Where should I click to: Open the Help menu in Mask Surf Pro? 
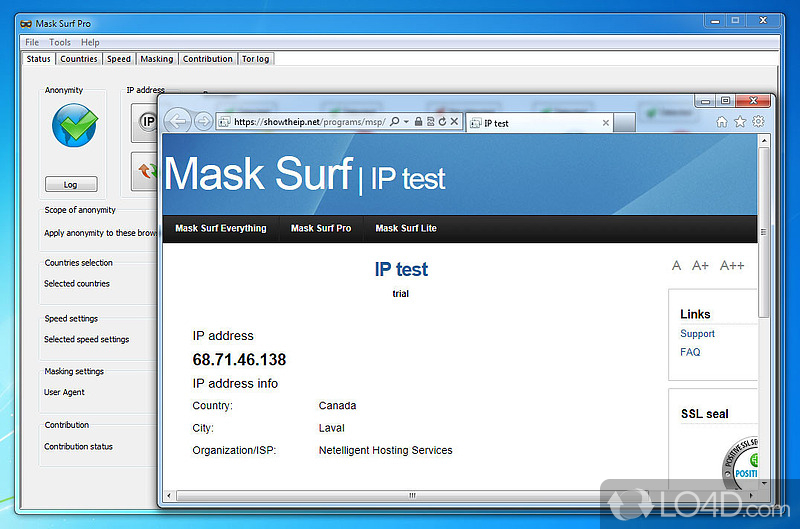click(90, 42)
